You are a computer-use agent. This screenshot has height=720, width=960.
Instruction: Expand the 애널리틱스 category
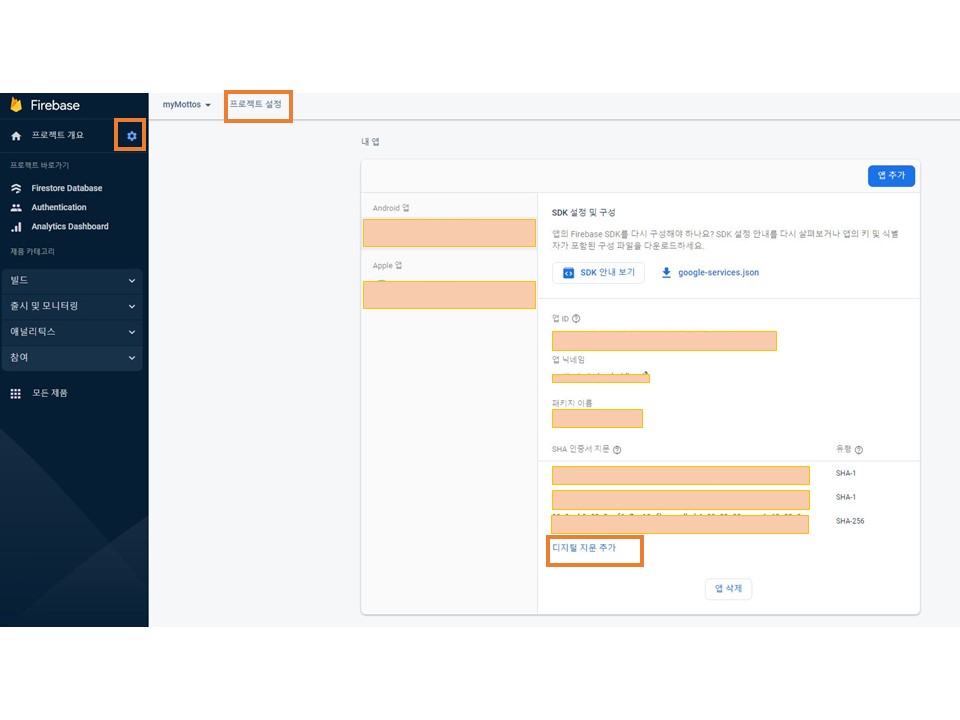72,332
